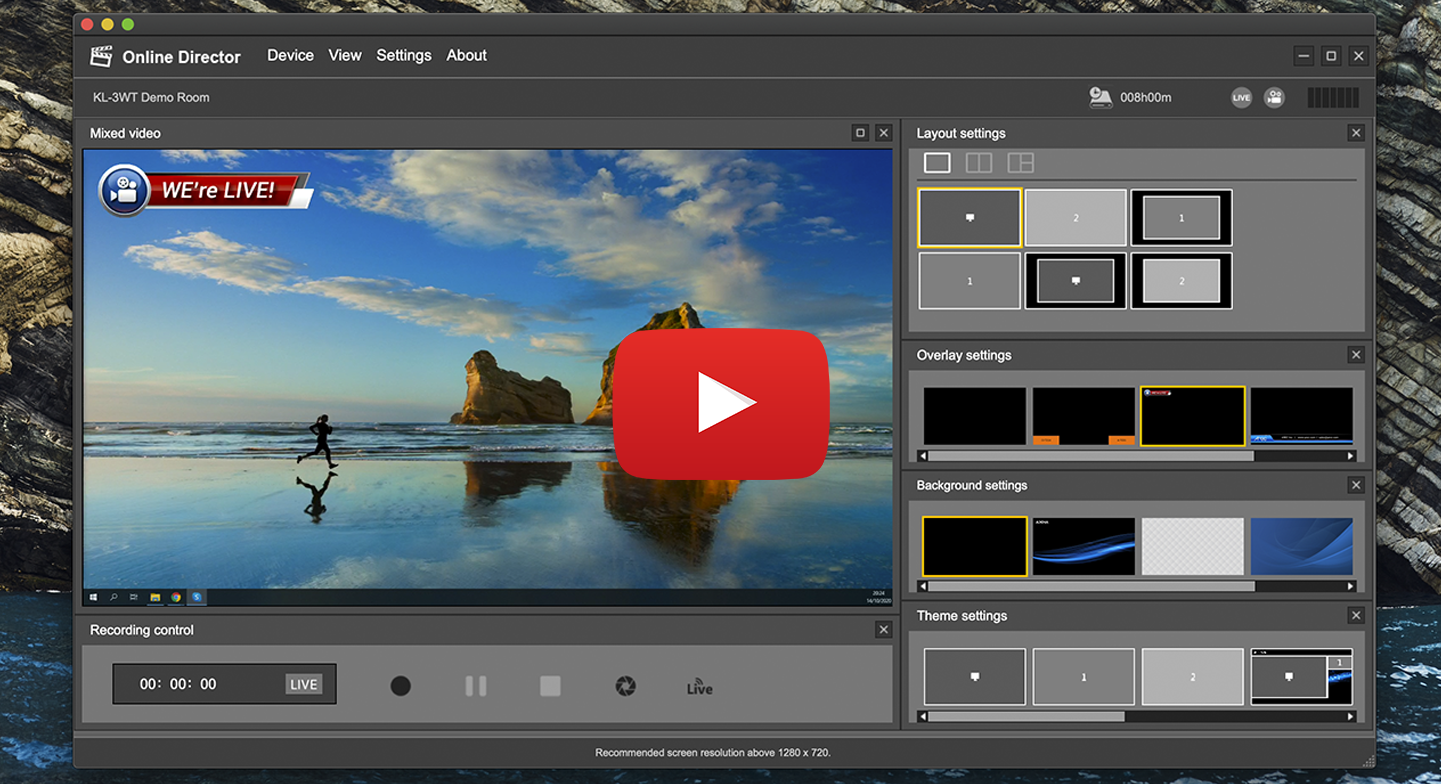
Task: Click the Background settings horizontal scrollbar
Action: point(1092,586)
